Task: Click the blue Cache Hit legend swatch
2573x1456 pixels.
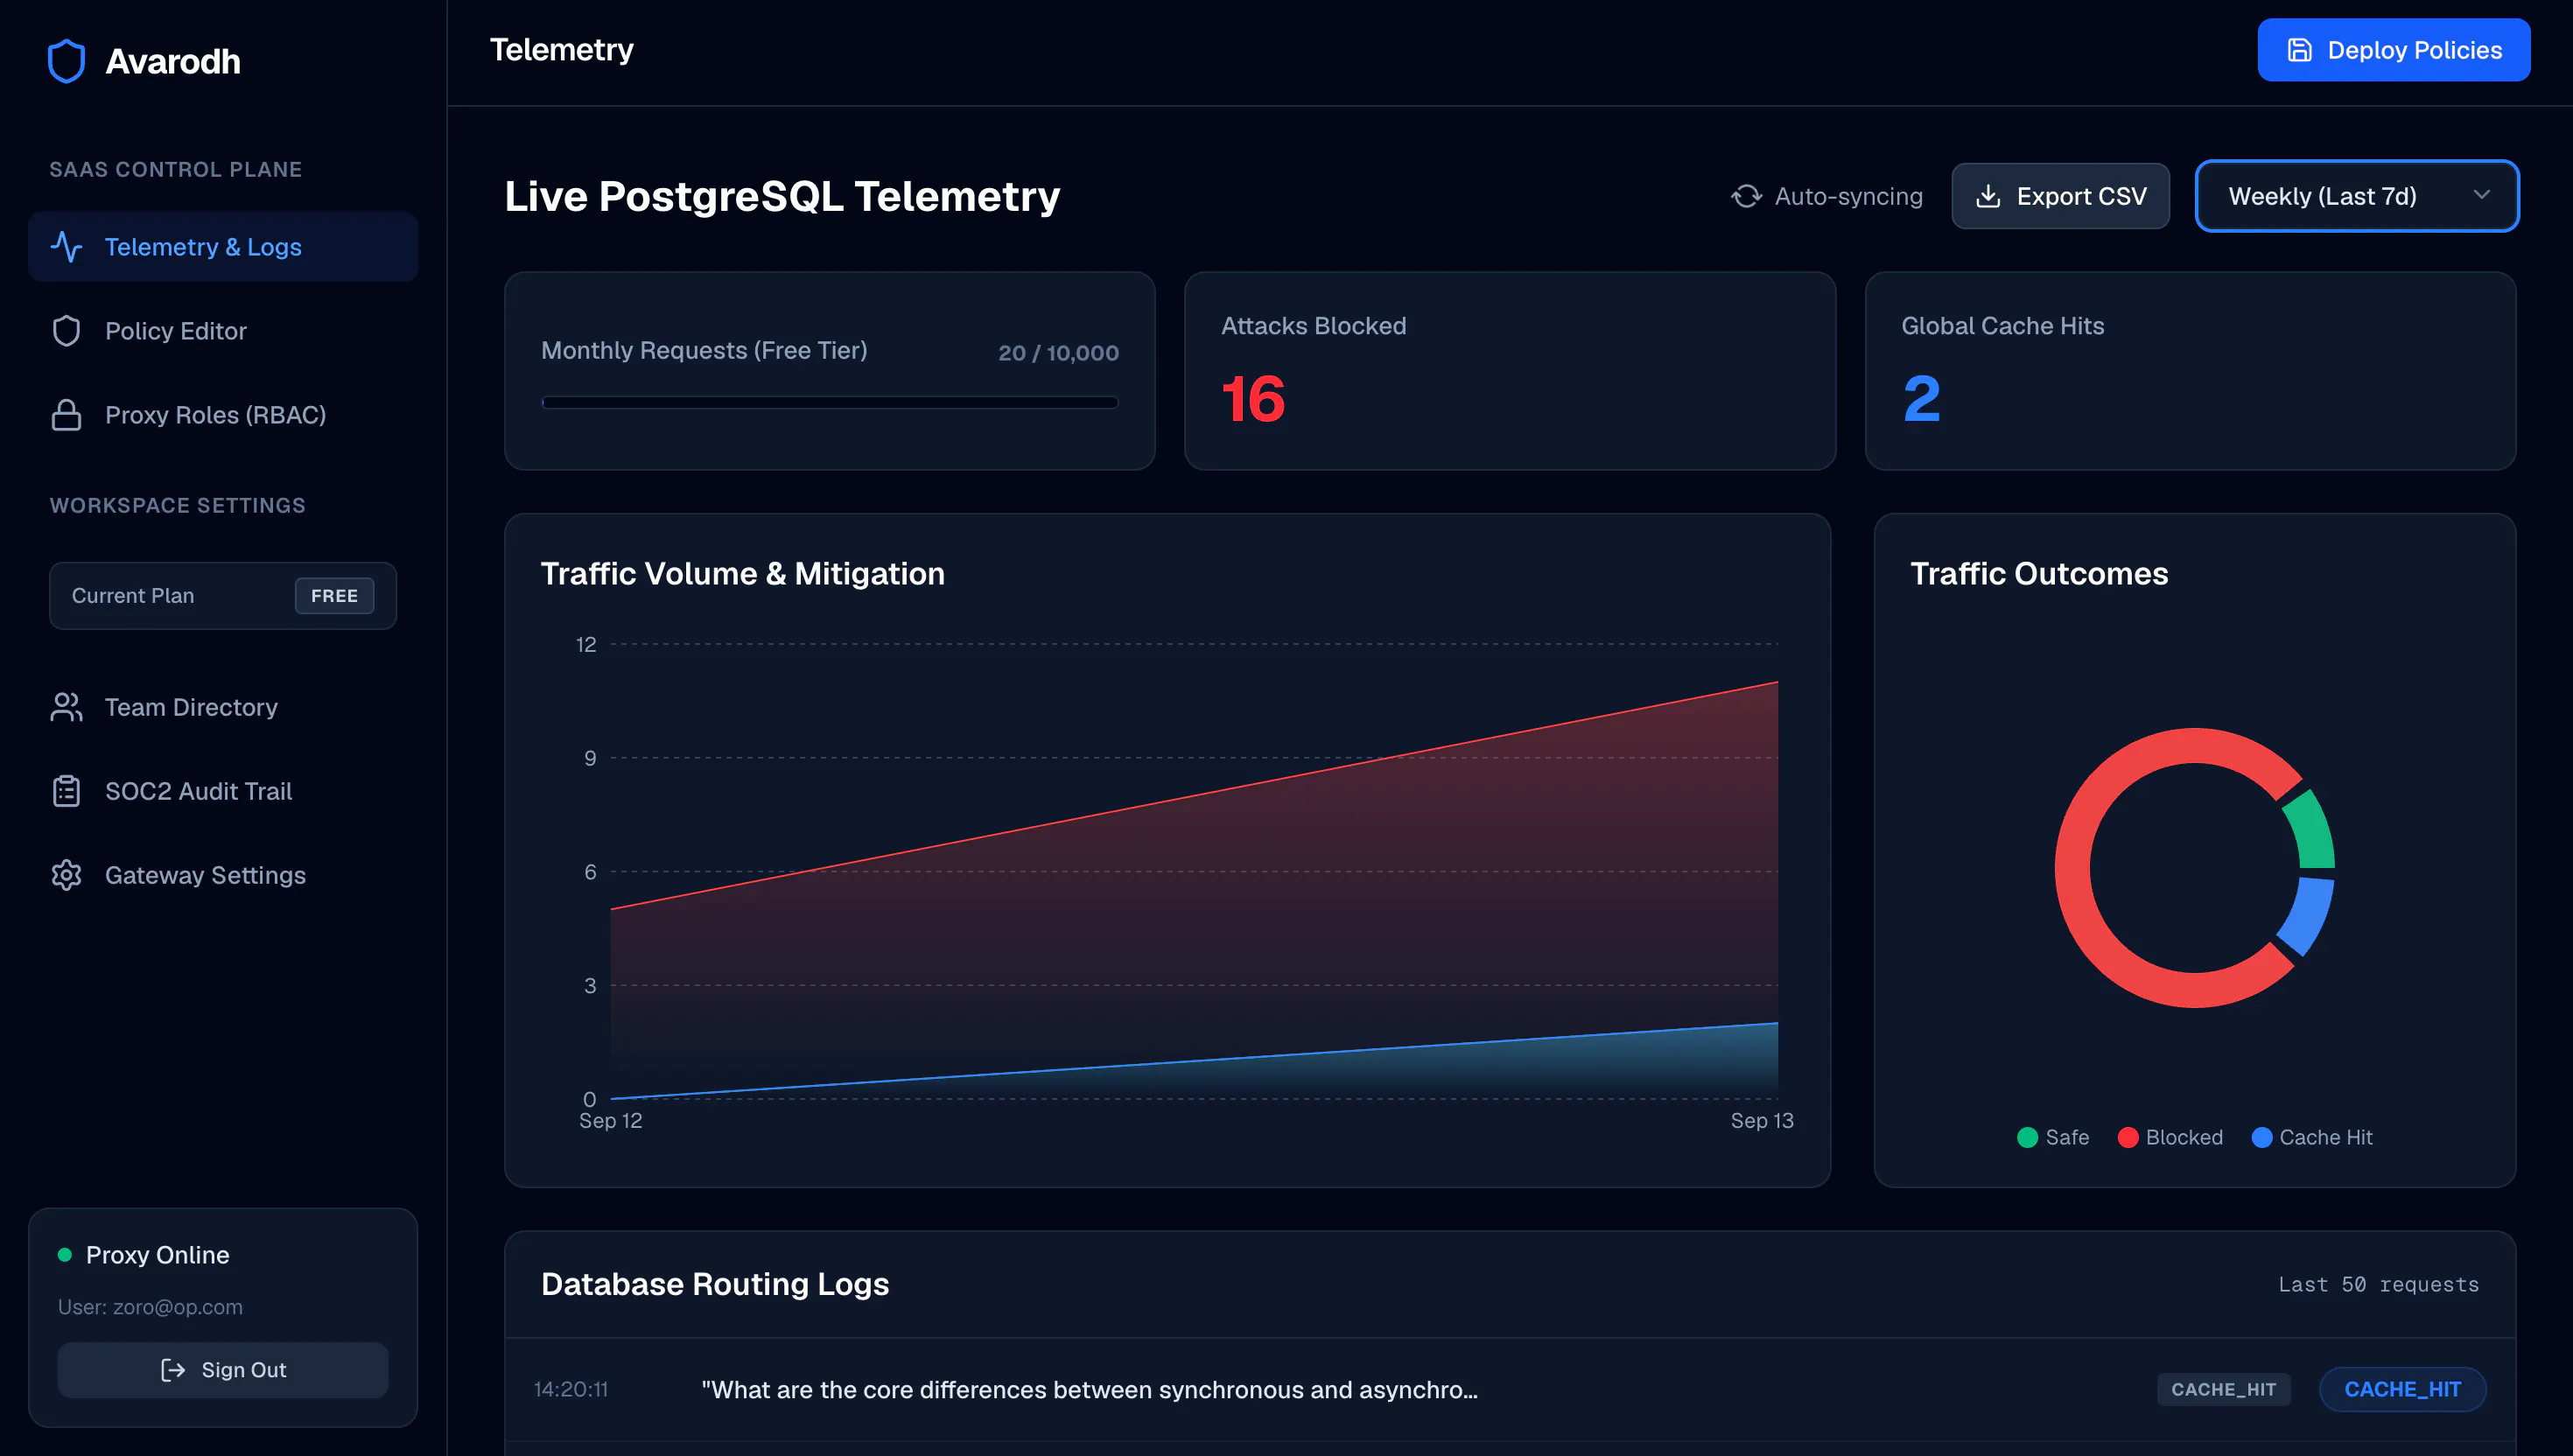Action: pos(2261,1137)
